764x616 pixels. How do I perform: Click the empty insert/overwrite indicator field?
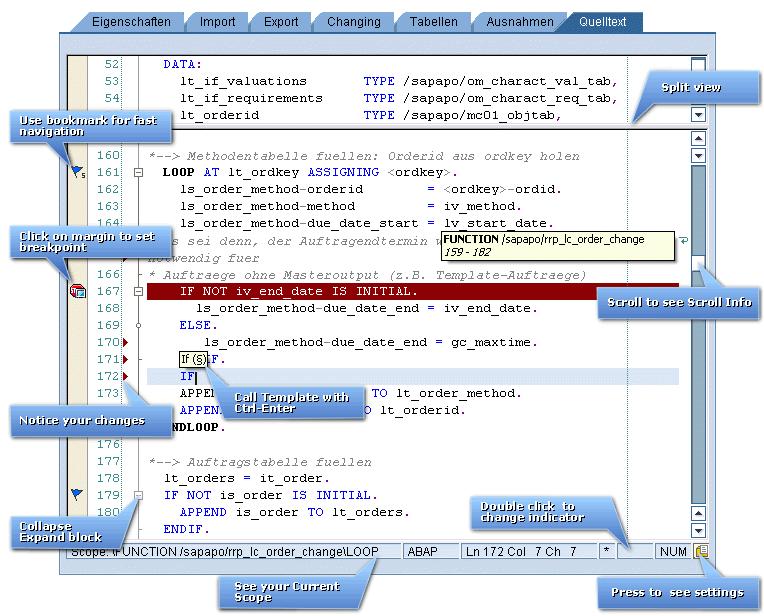point(635,552)
